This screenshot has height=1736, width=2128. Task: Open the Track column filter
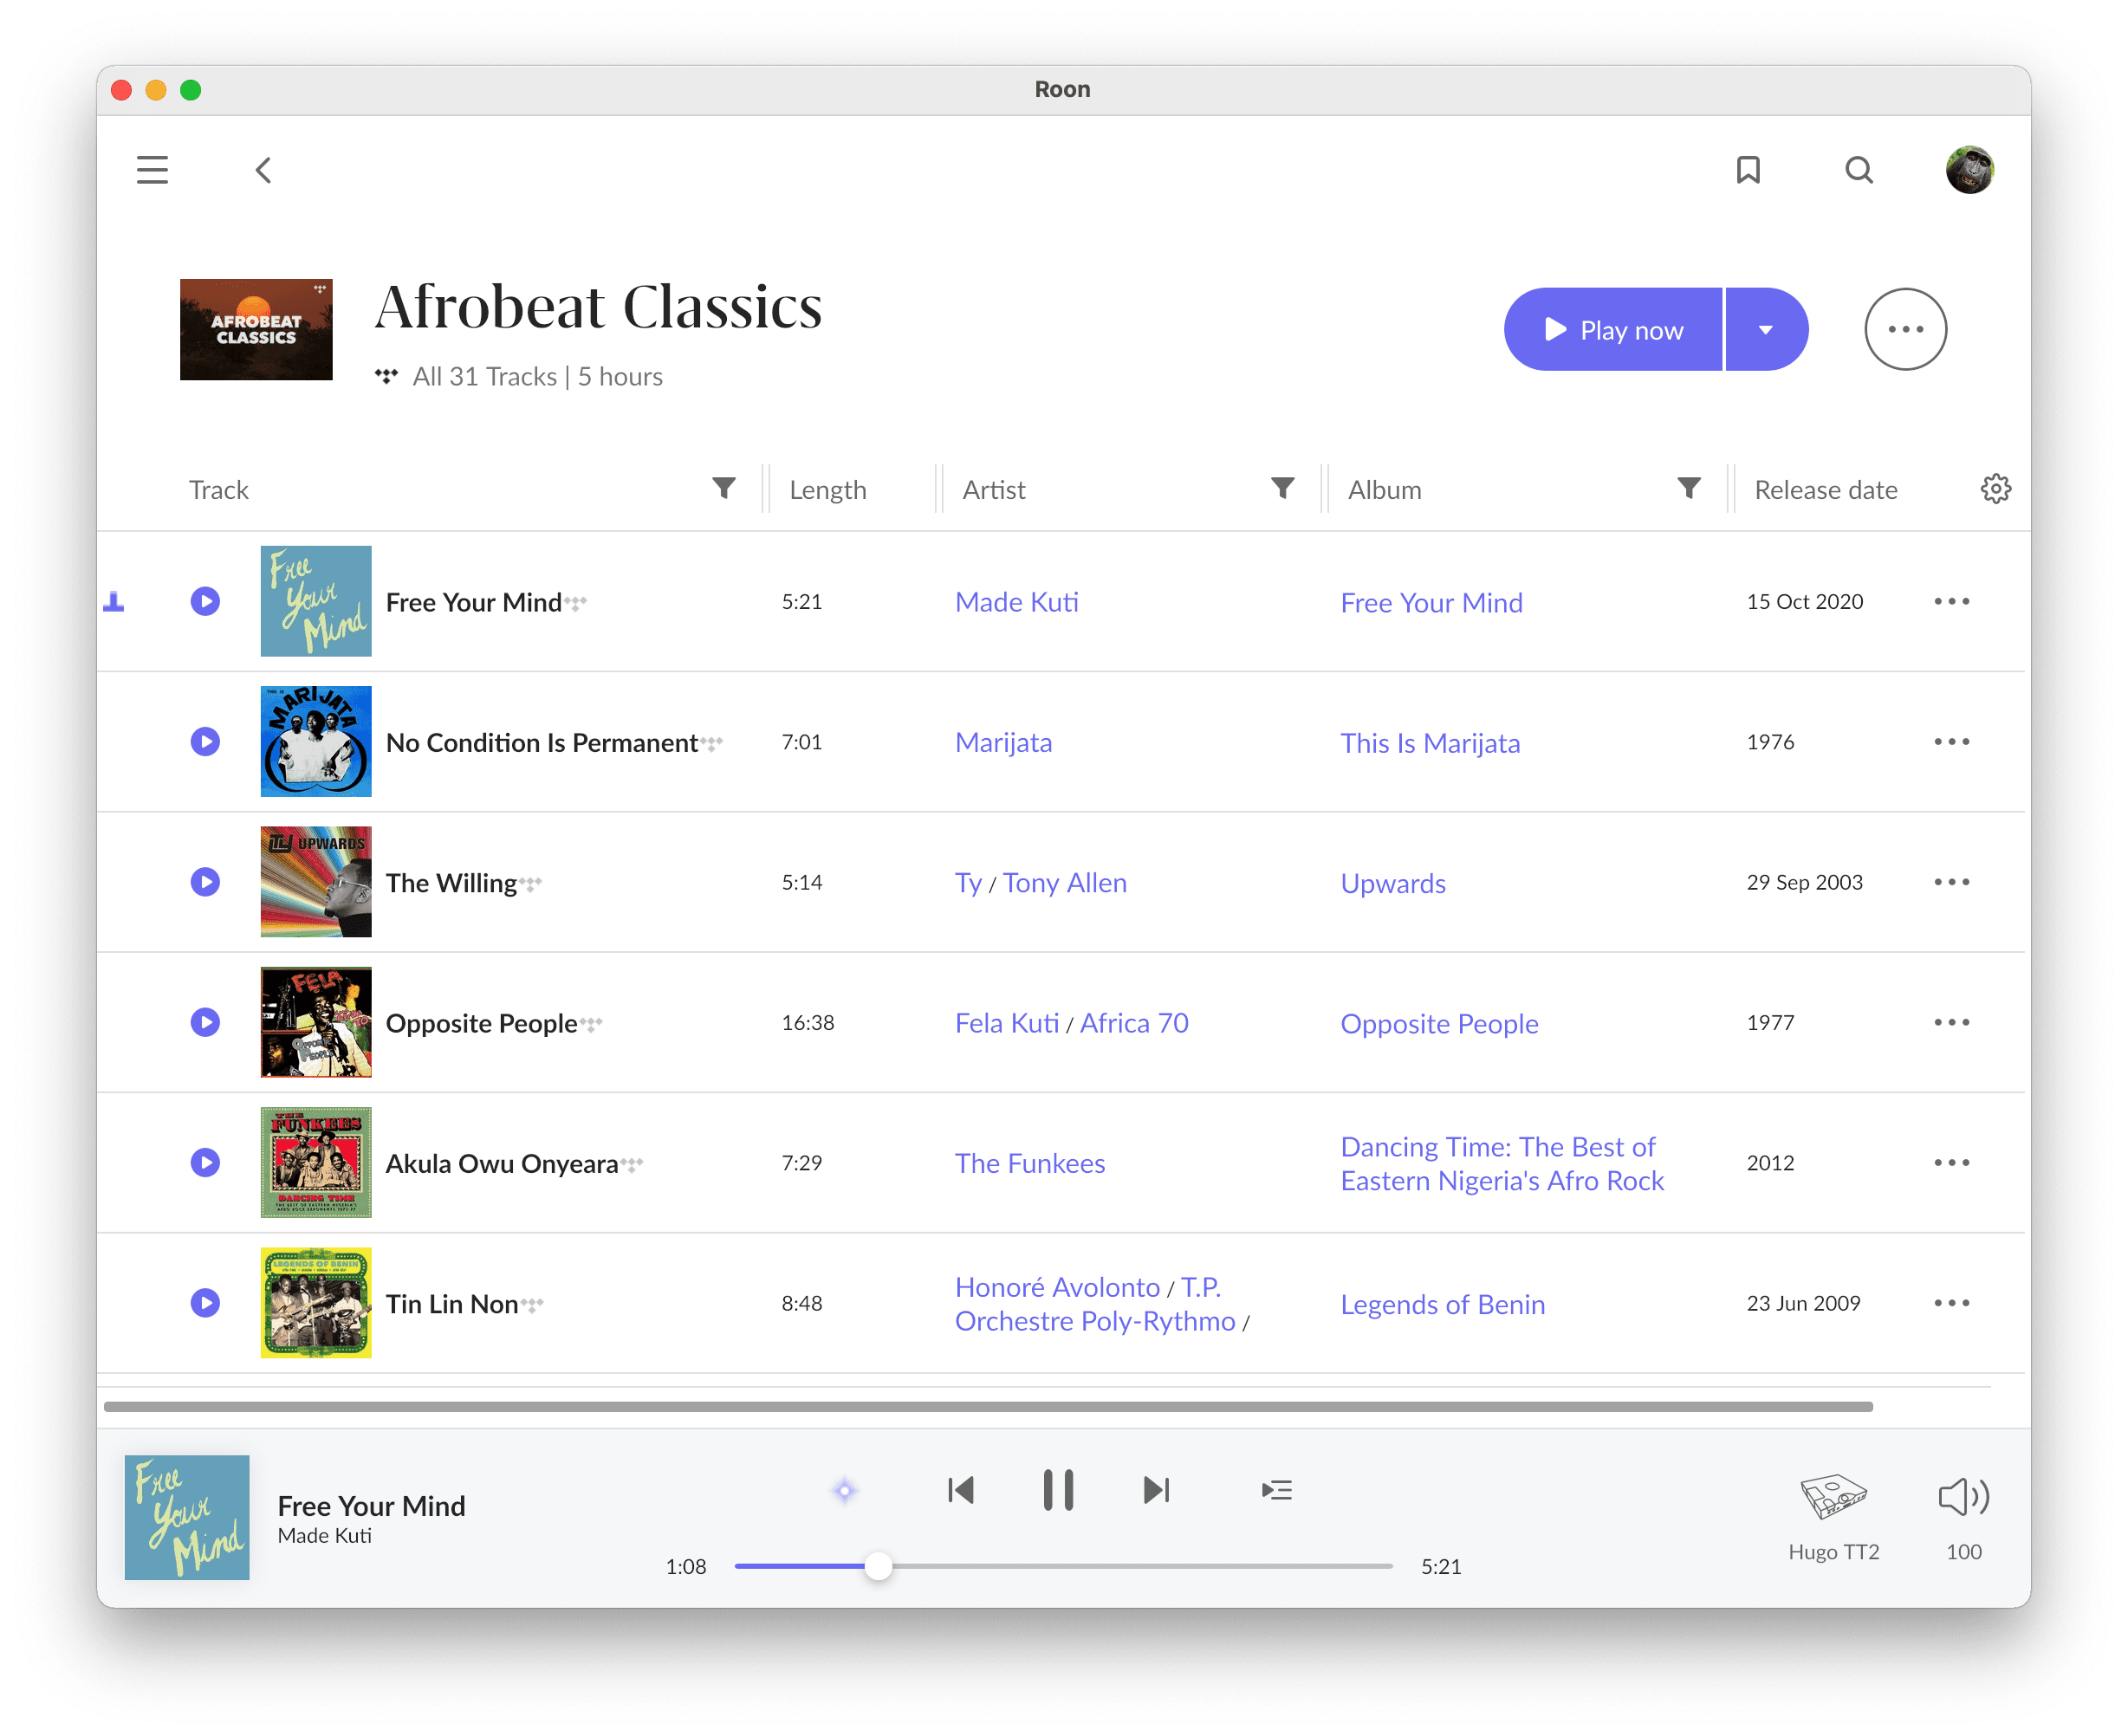[x=724, y=488]
